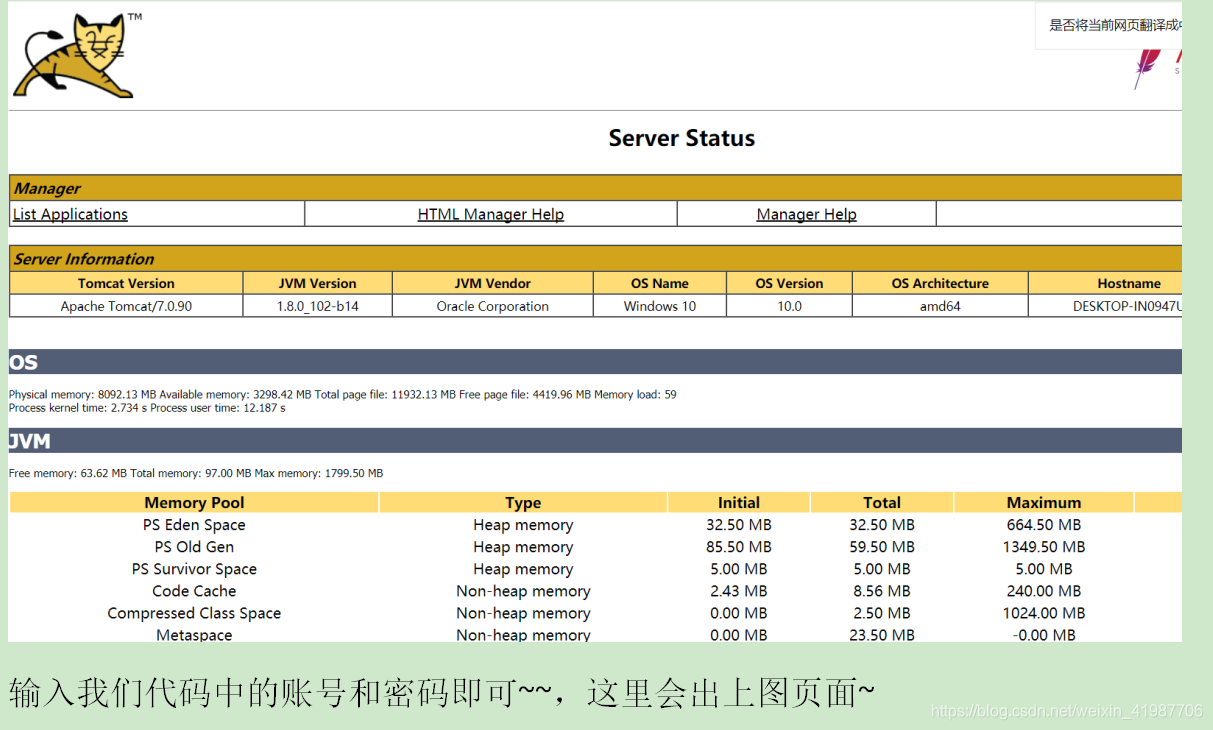Click the JVM section heading bar
The height and width of the screenshot is (730, 1213).
[595, 441]
